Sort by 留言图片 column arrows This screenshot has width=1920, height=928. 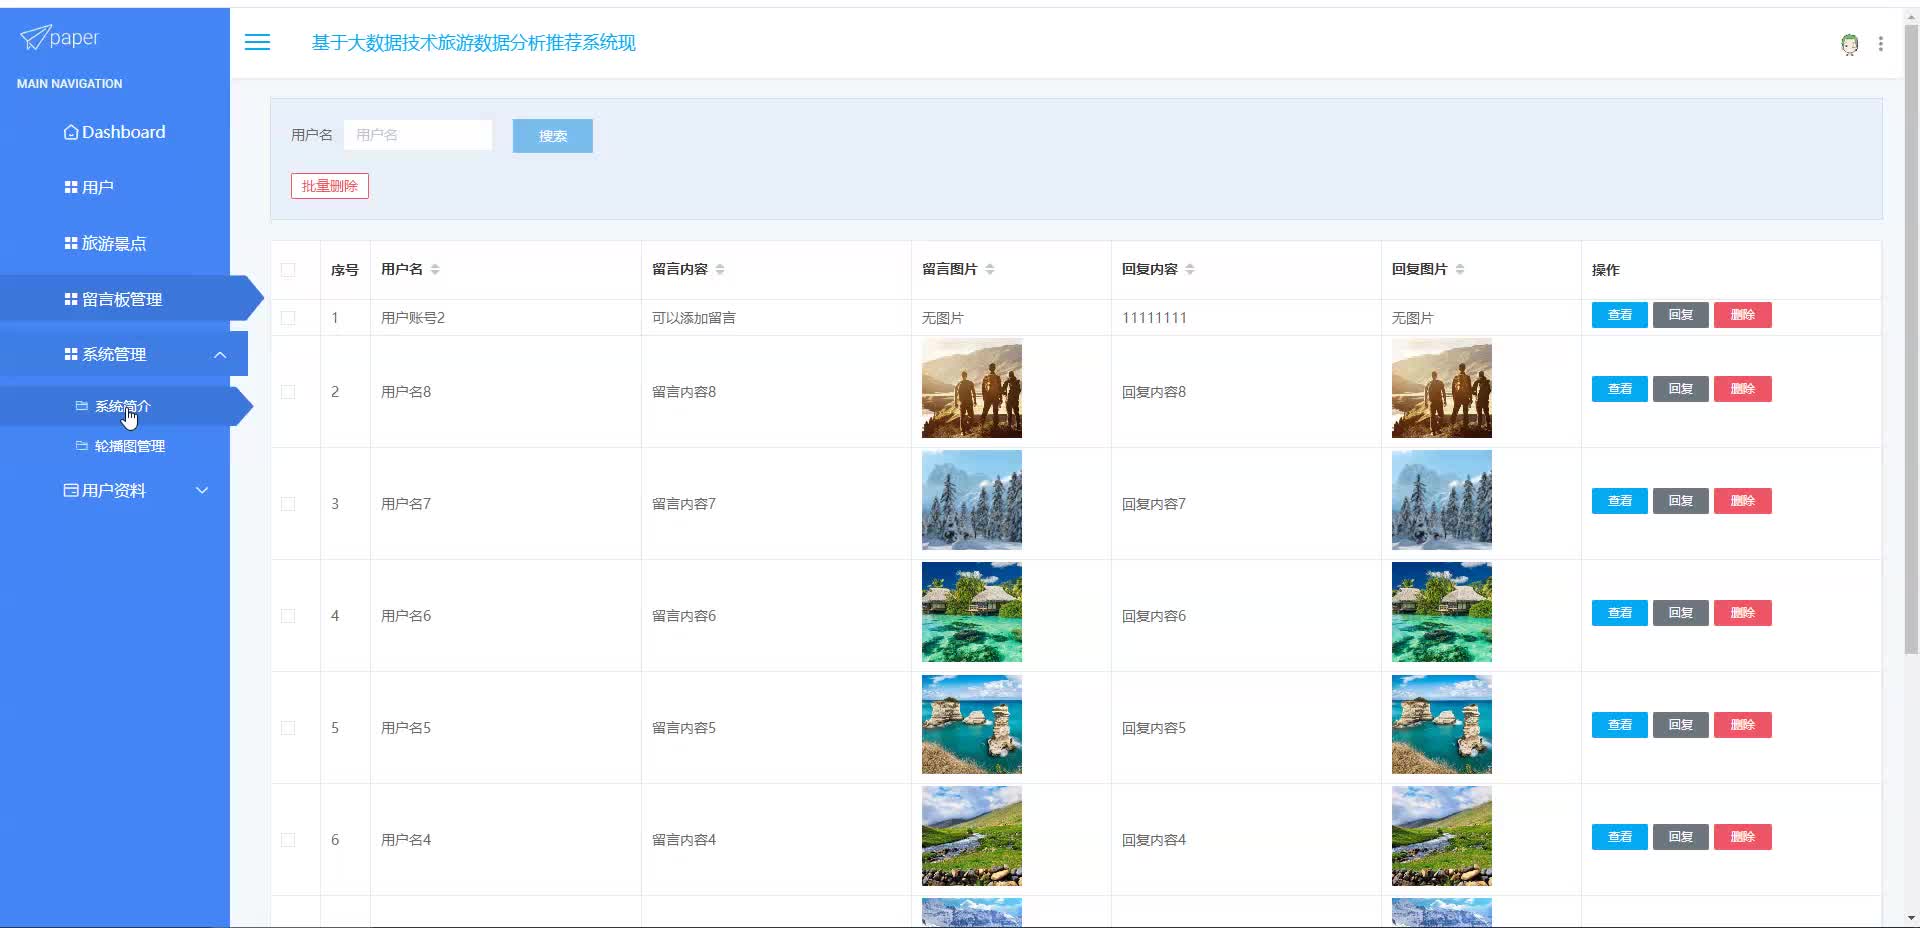click(990, 269)
